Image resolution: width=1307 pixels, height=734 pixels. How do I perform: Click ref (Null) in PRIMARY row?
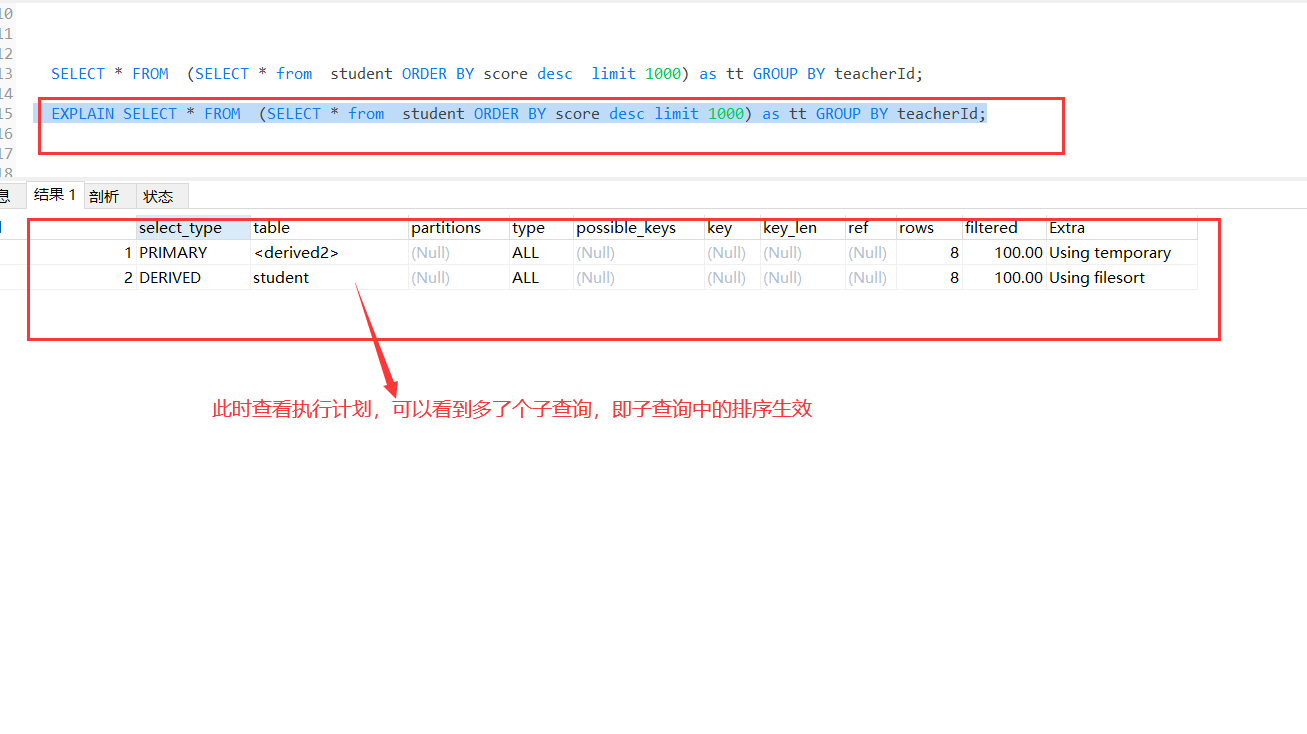[871, 253]
